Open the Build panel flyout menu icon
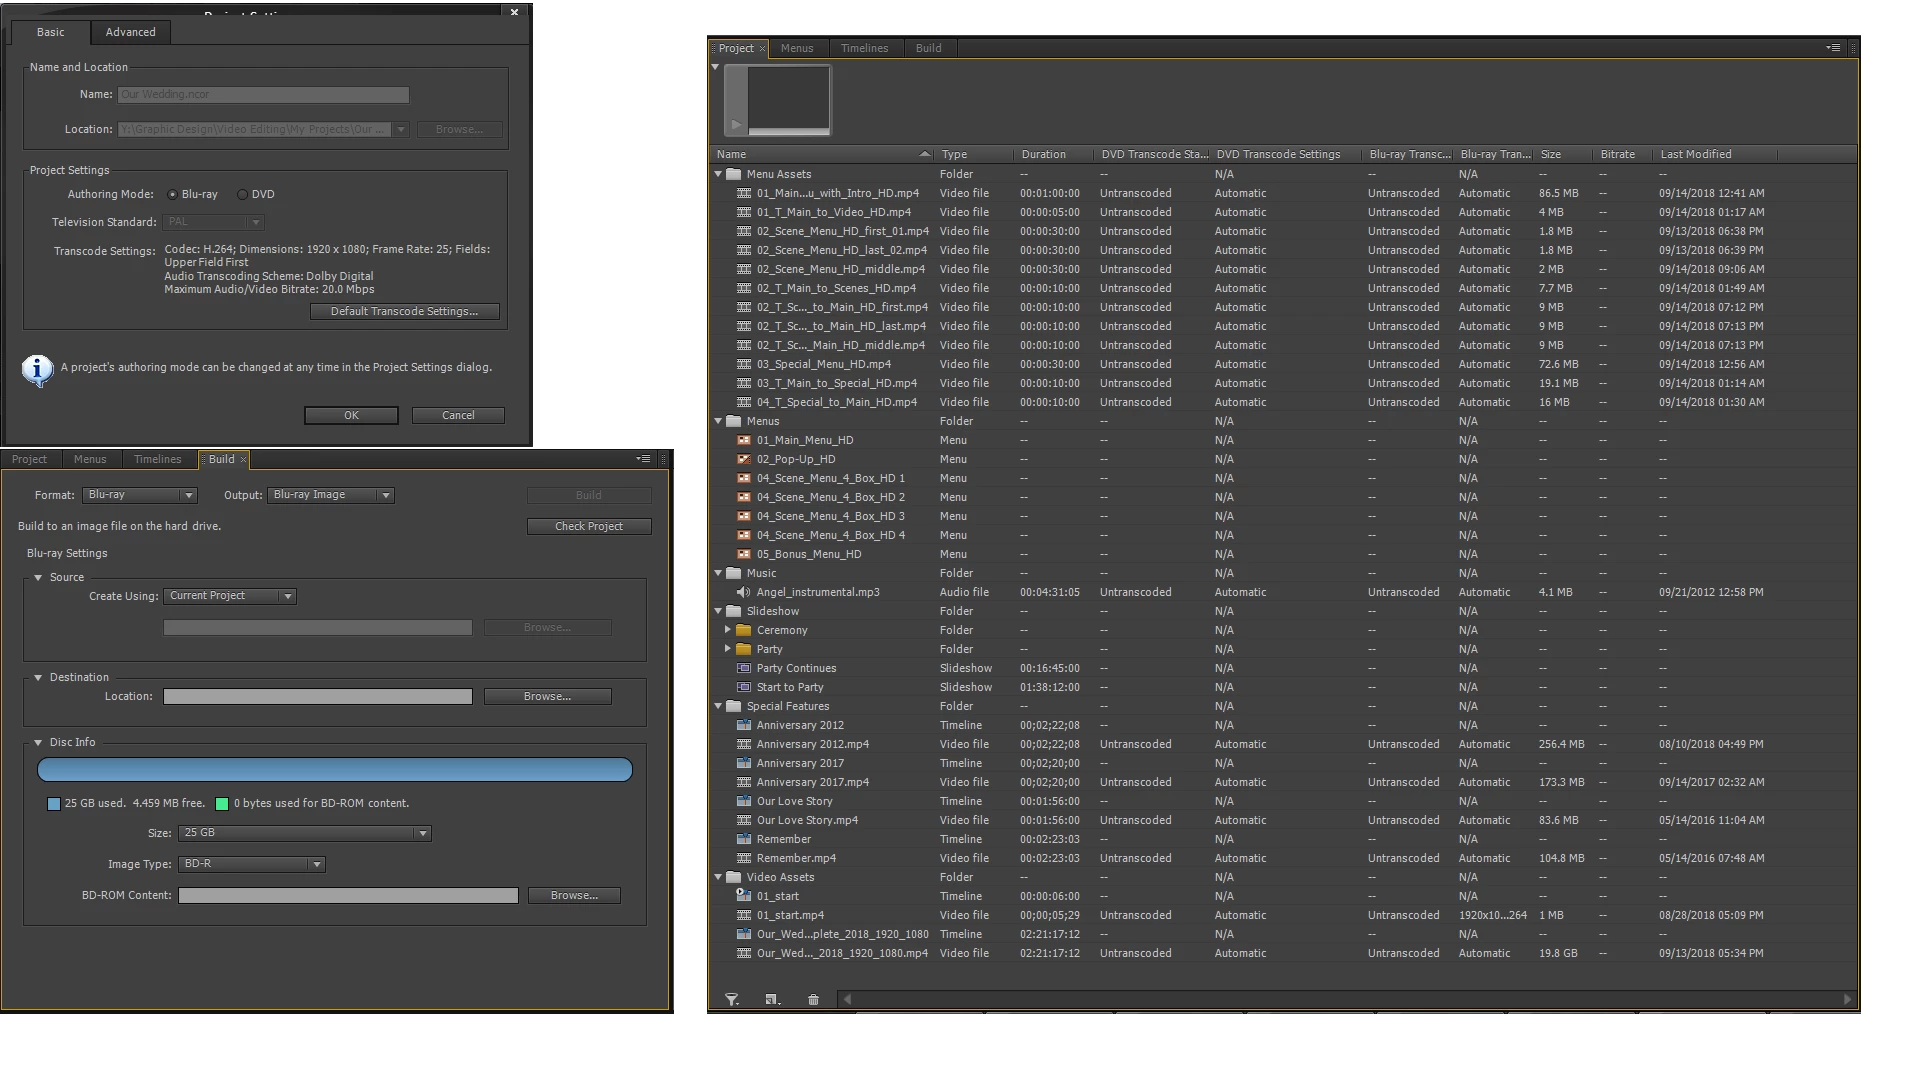 click(x=643, y=459)
